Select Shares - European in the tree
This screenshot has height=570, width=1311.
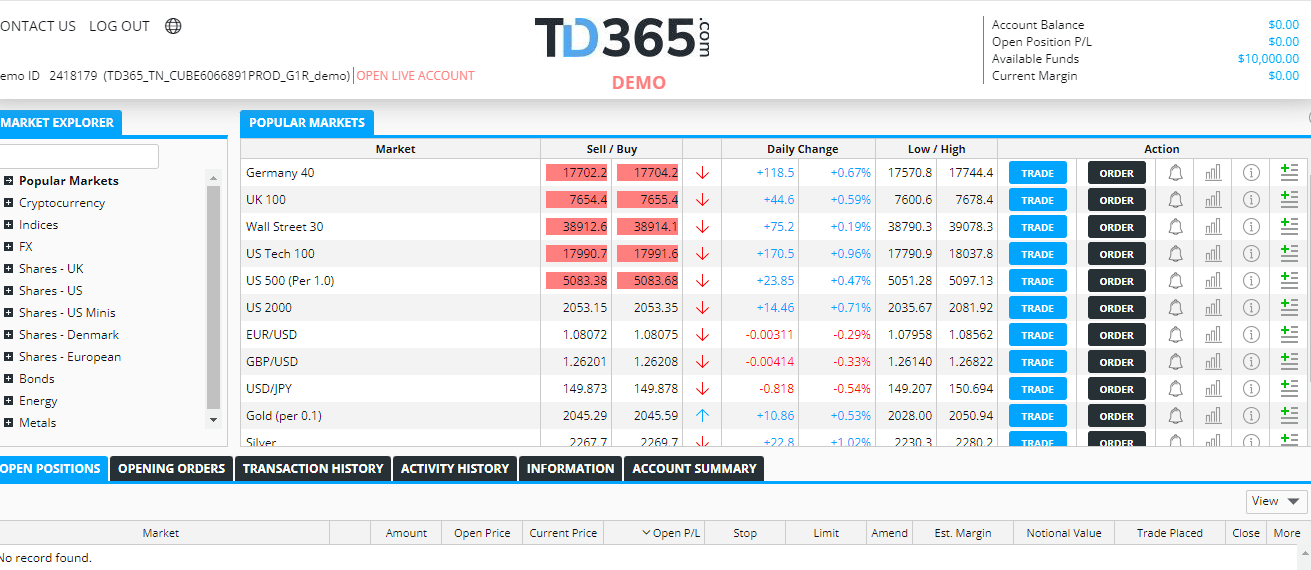tap(70, 357)
